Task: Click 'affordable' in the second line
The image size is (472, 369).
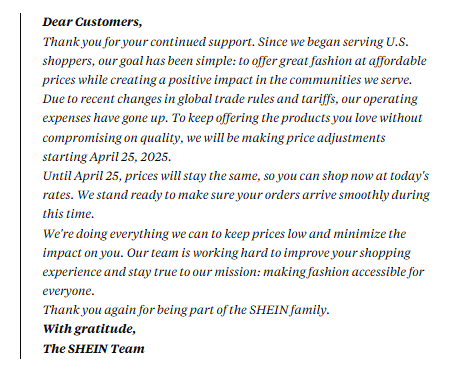Action: tap(397, 61)
